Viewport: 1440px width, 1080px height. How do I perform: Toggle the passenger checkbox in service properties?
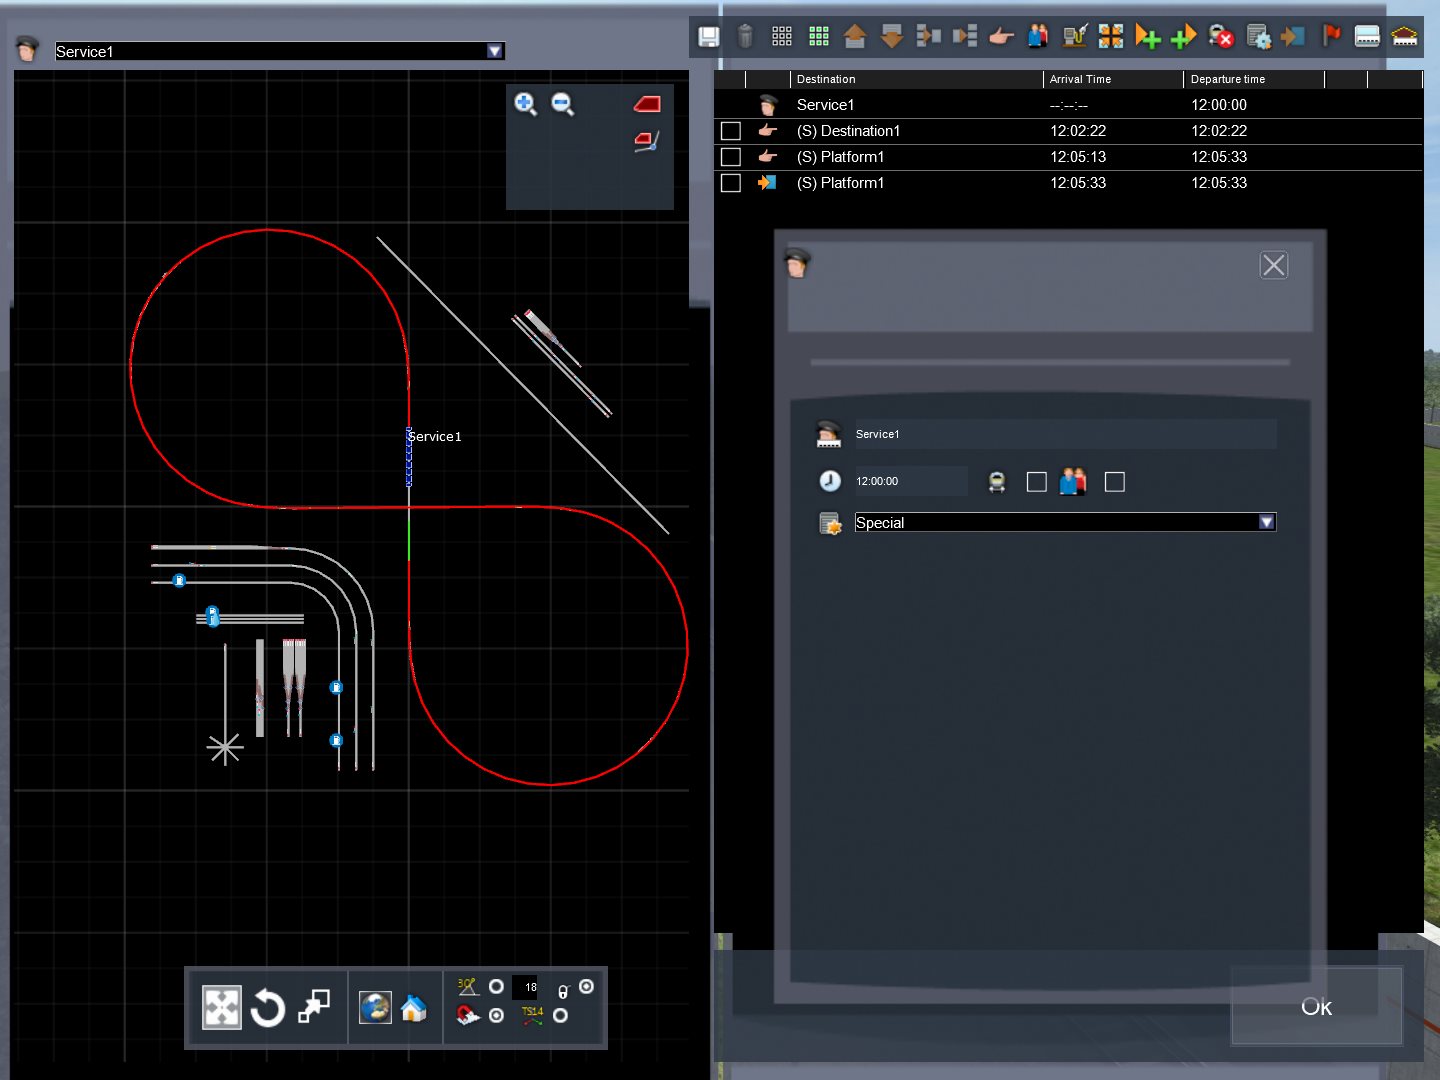coord(1114,482)
